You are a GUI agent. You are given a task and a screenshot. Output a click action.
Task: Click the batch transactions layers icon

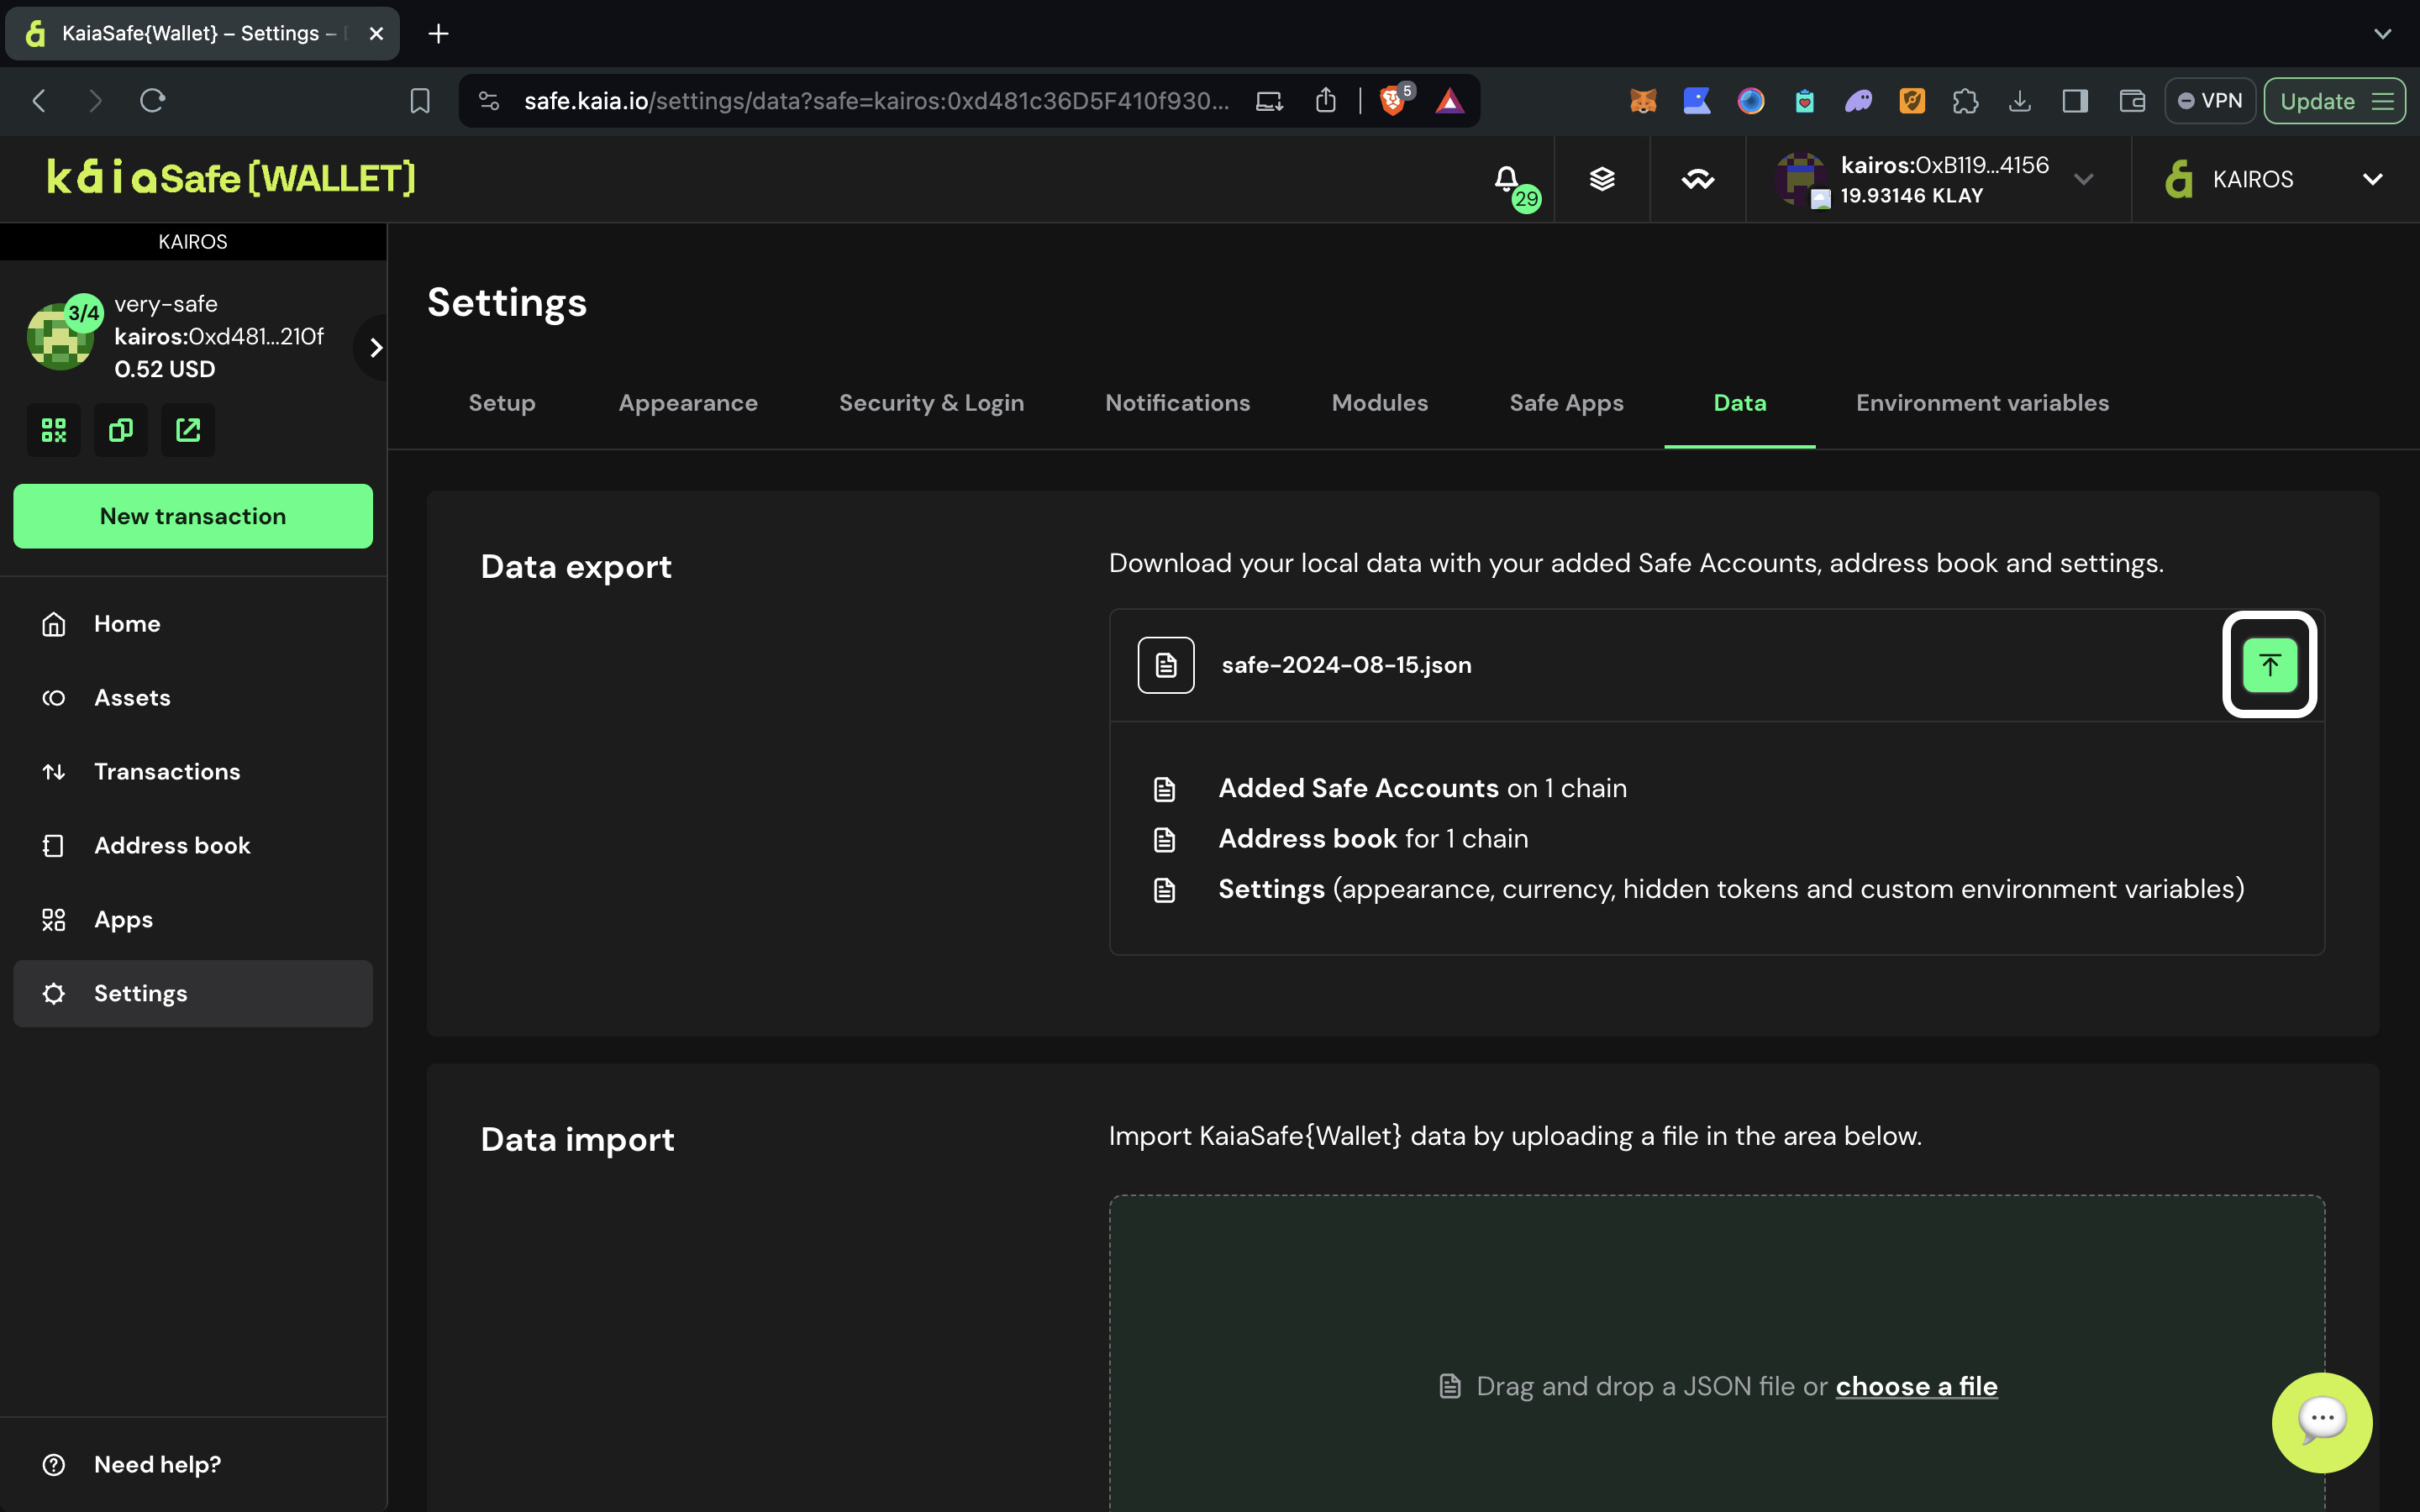click(x=1602, y=179)
